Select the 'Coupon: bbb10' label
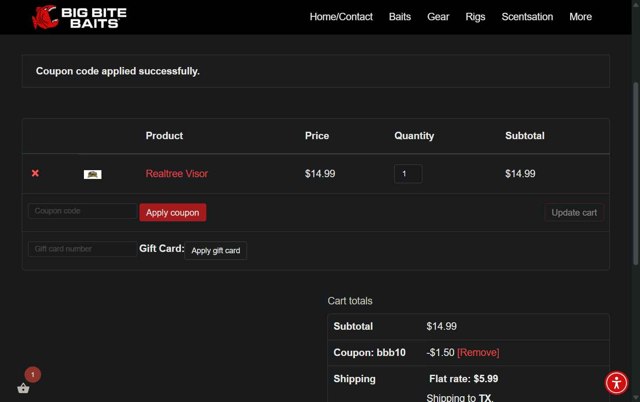 [x=369, y=352]
